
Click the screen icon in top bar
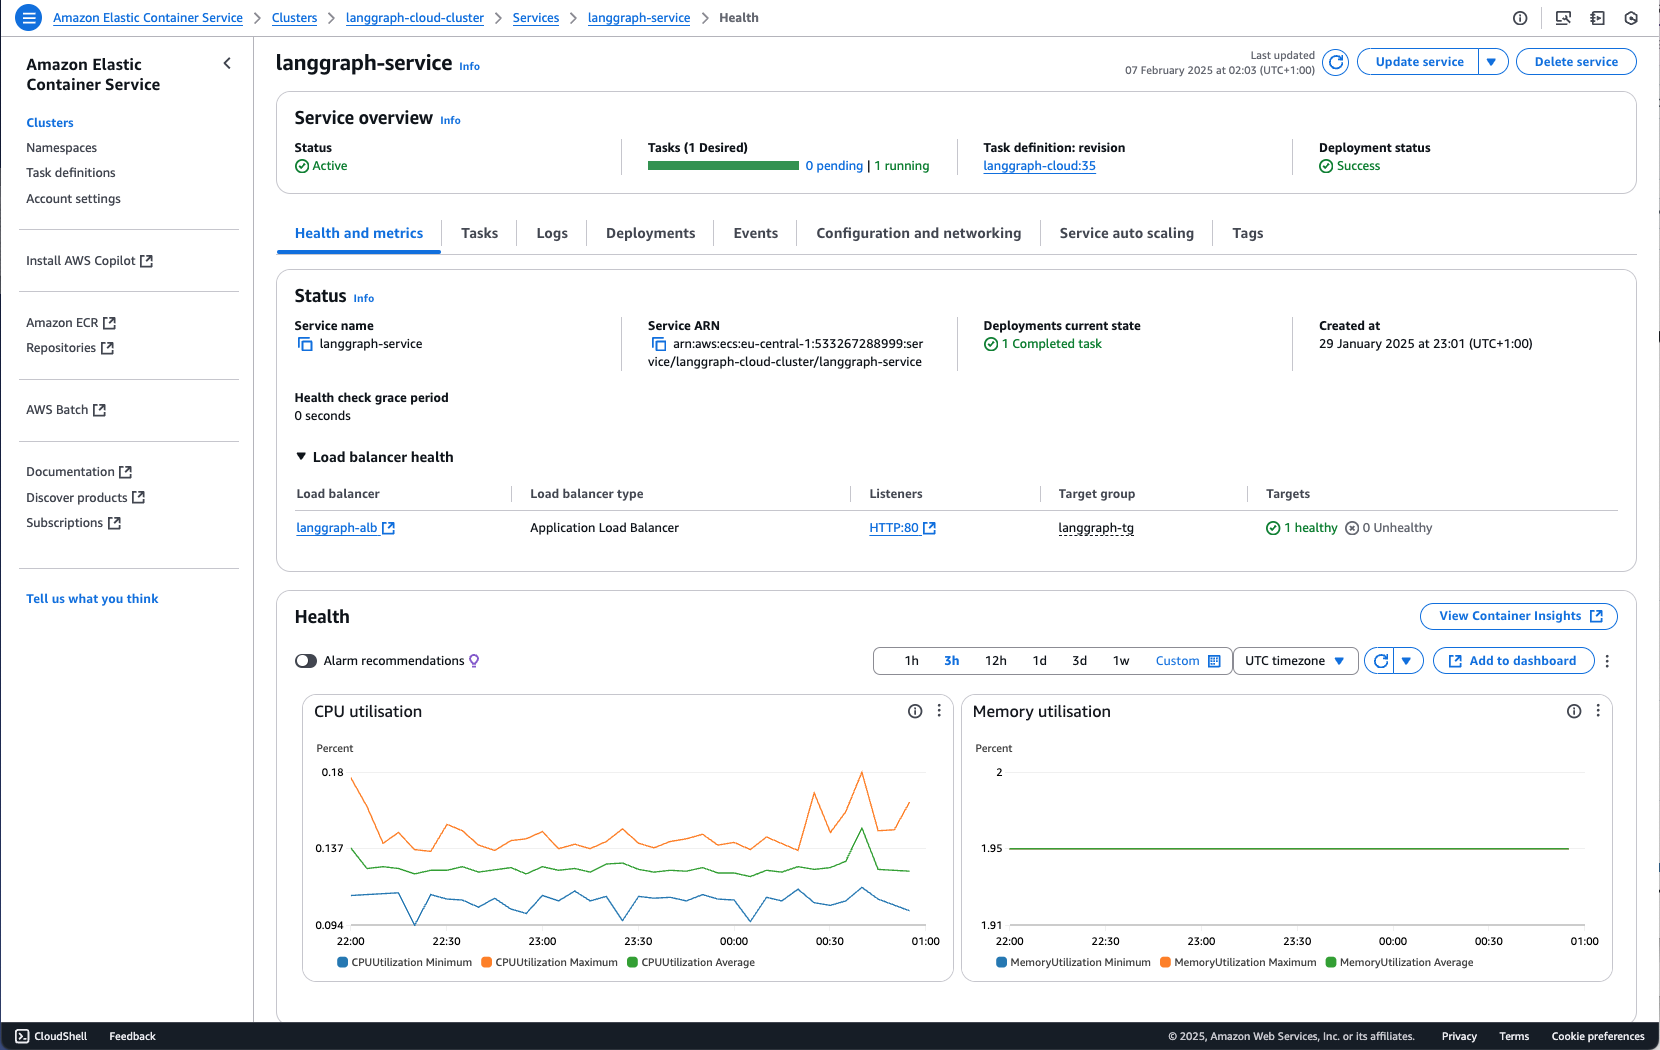pos(1563,18)
